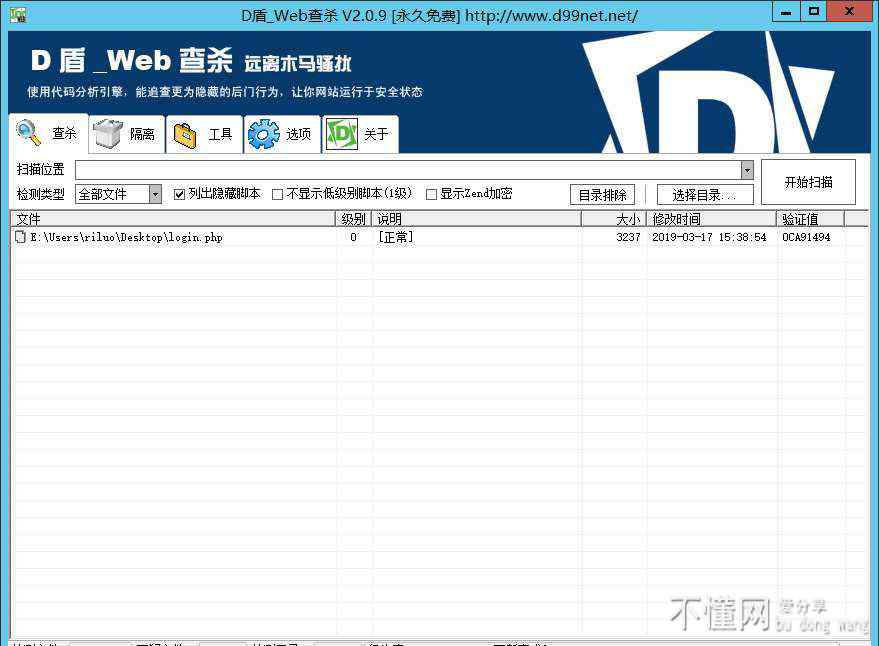Click the green D shield 关于 icon
This screenshot has width=879, height=646.
click(x=342, y=134)
